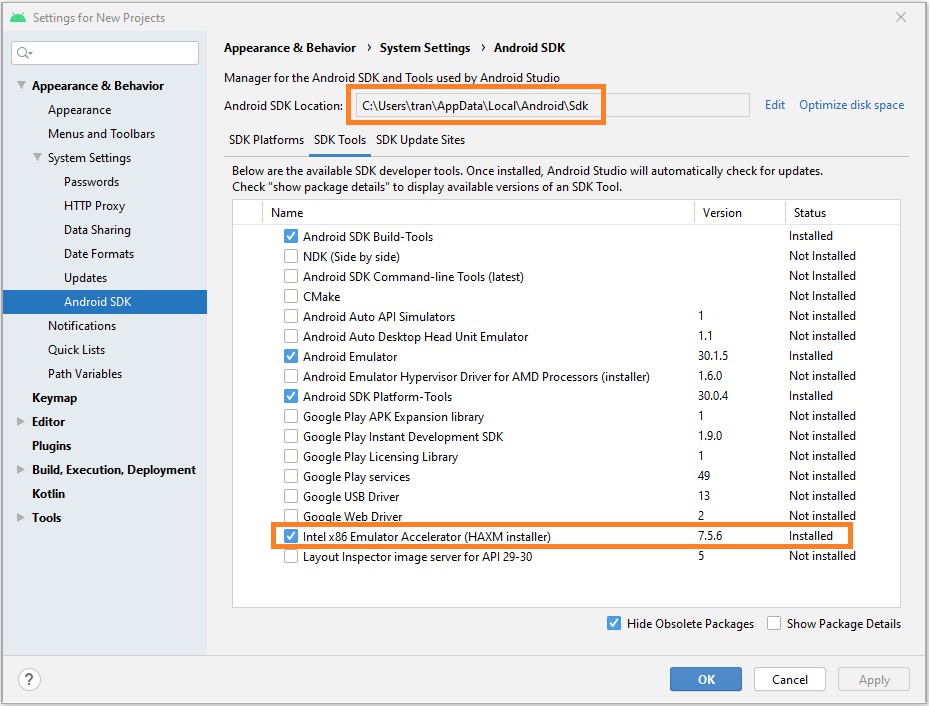
Task: Click Platform-Tools version 30.0.4 cell
Action: [x=713, y=396]
